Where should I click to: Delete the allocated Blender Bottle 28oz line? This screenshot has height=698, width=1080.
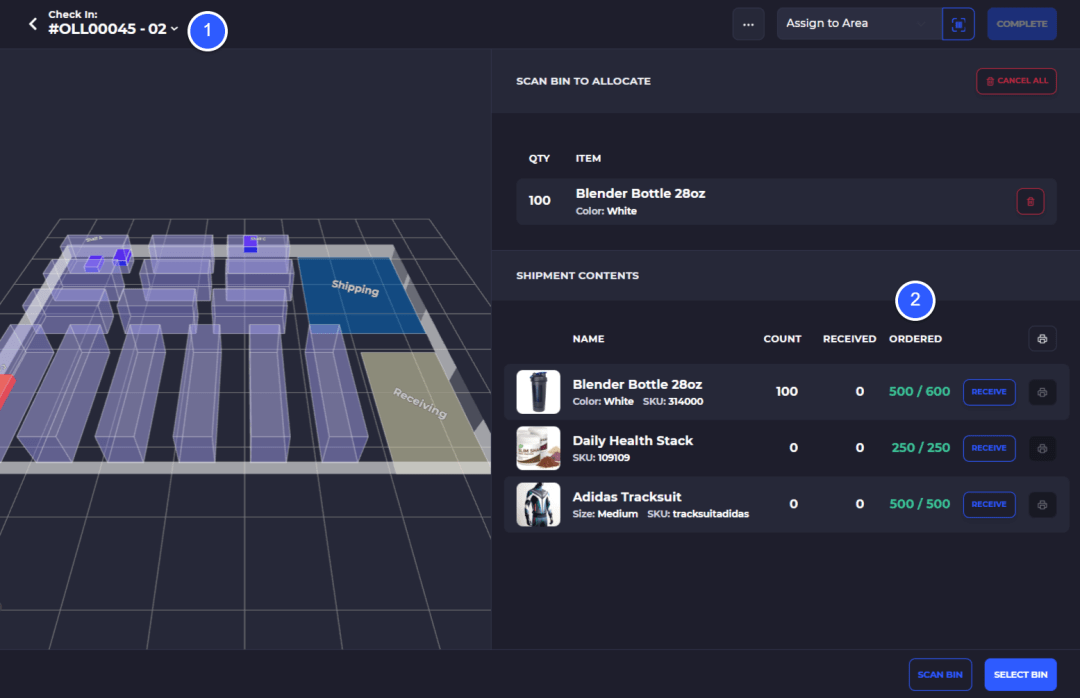click(1030, 202)
